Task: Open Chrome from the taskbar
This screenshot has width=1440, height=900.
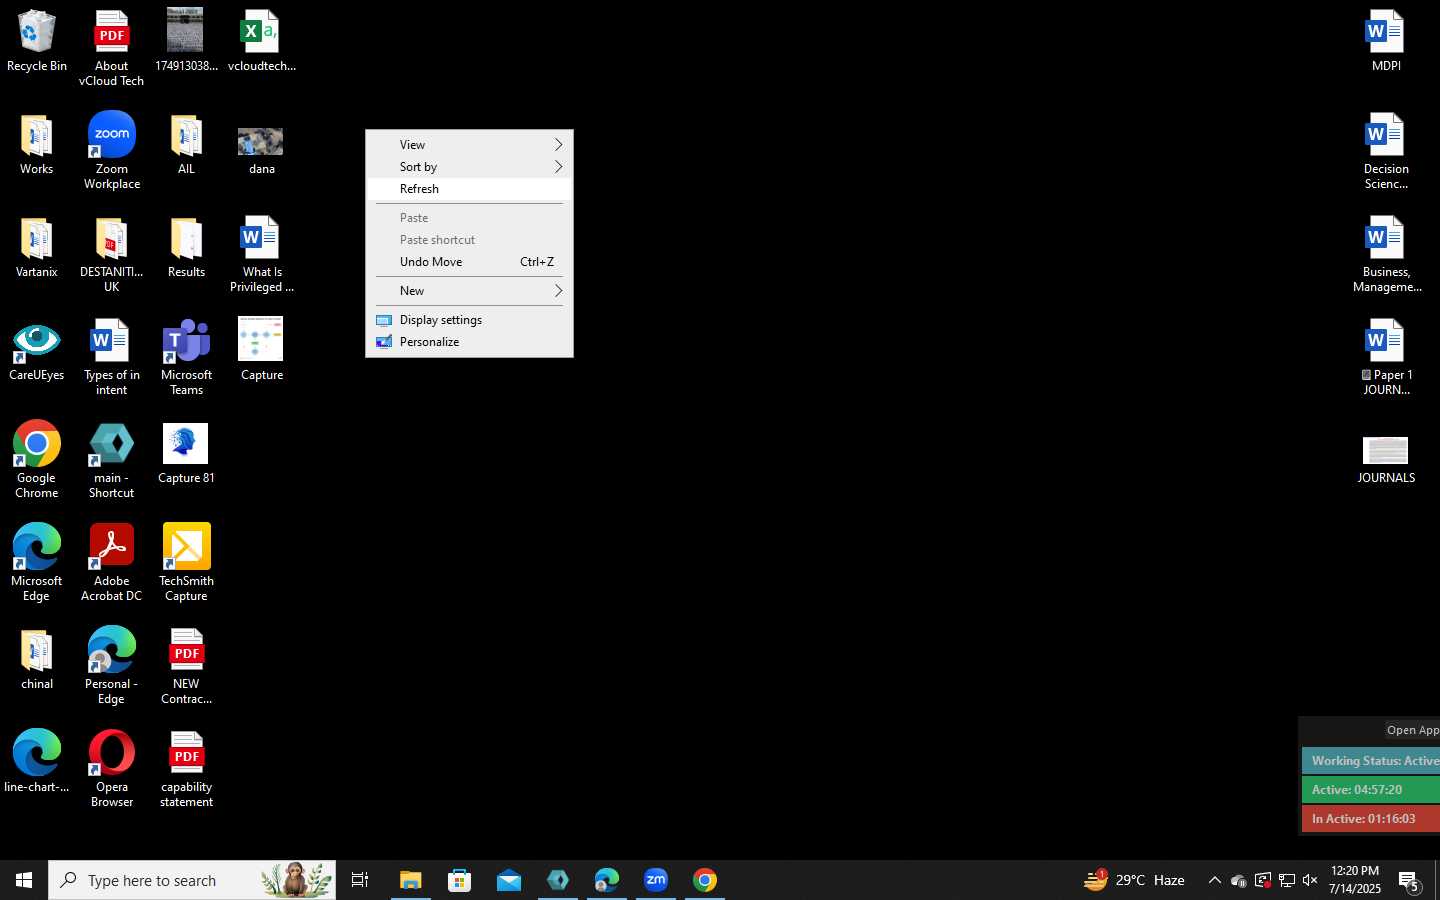Action: 705,880
